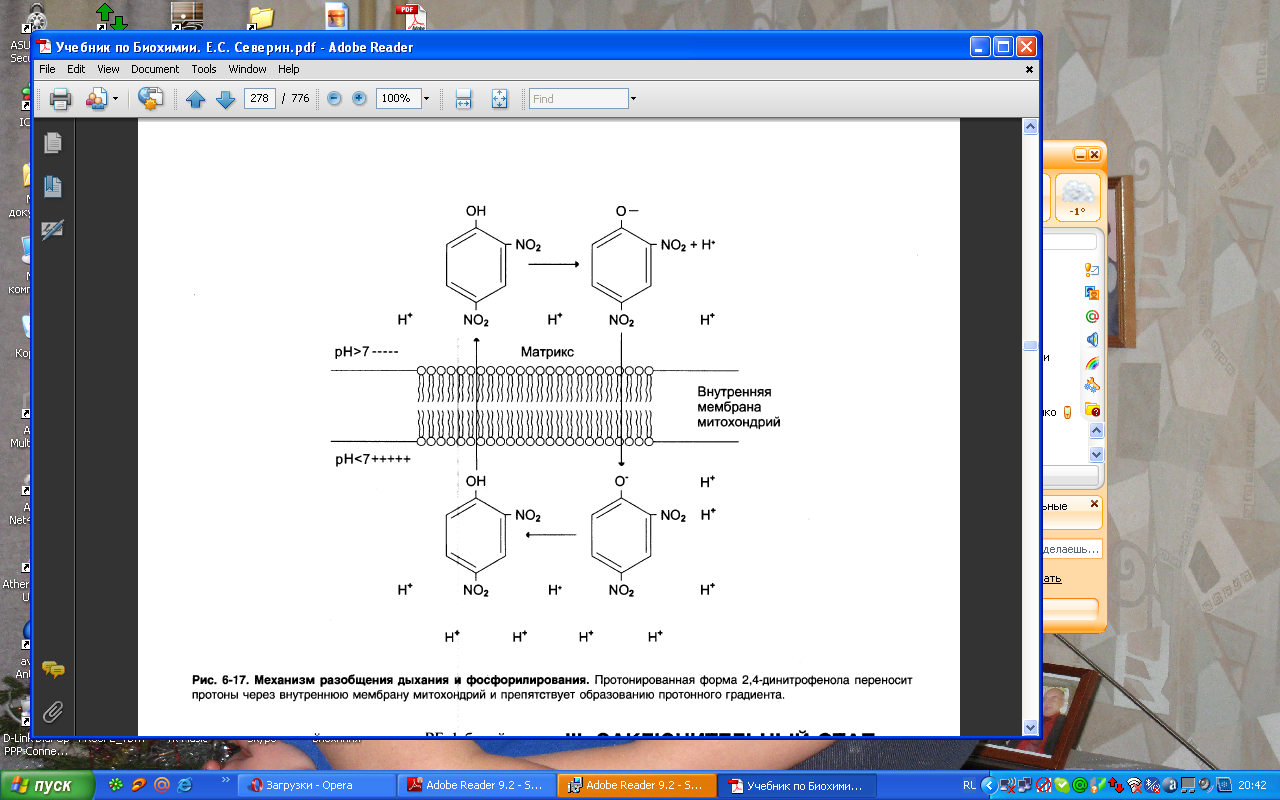Expand hidden system tray icons arrow
Screen dimensions: 1280x800
(x=990, y=785)
